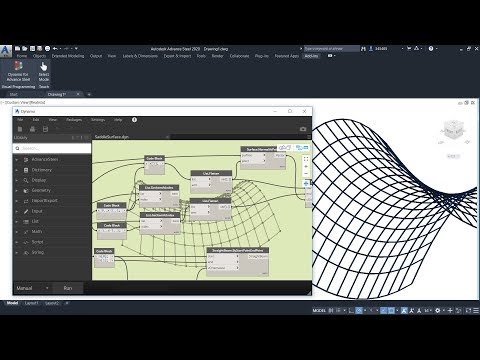The image size is (480, 360).
Task: Open the Autodesk App Store cart icon
Action: pyautogui.click(x=409, y=49)
